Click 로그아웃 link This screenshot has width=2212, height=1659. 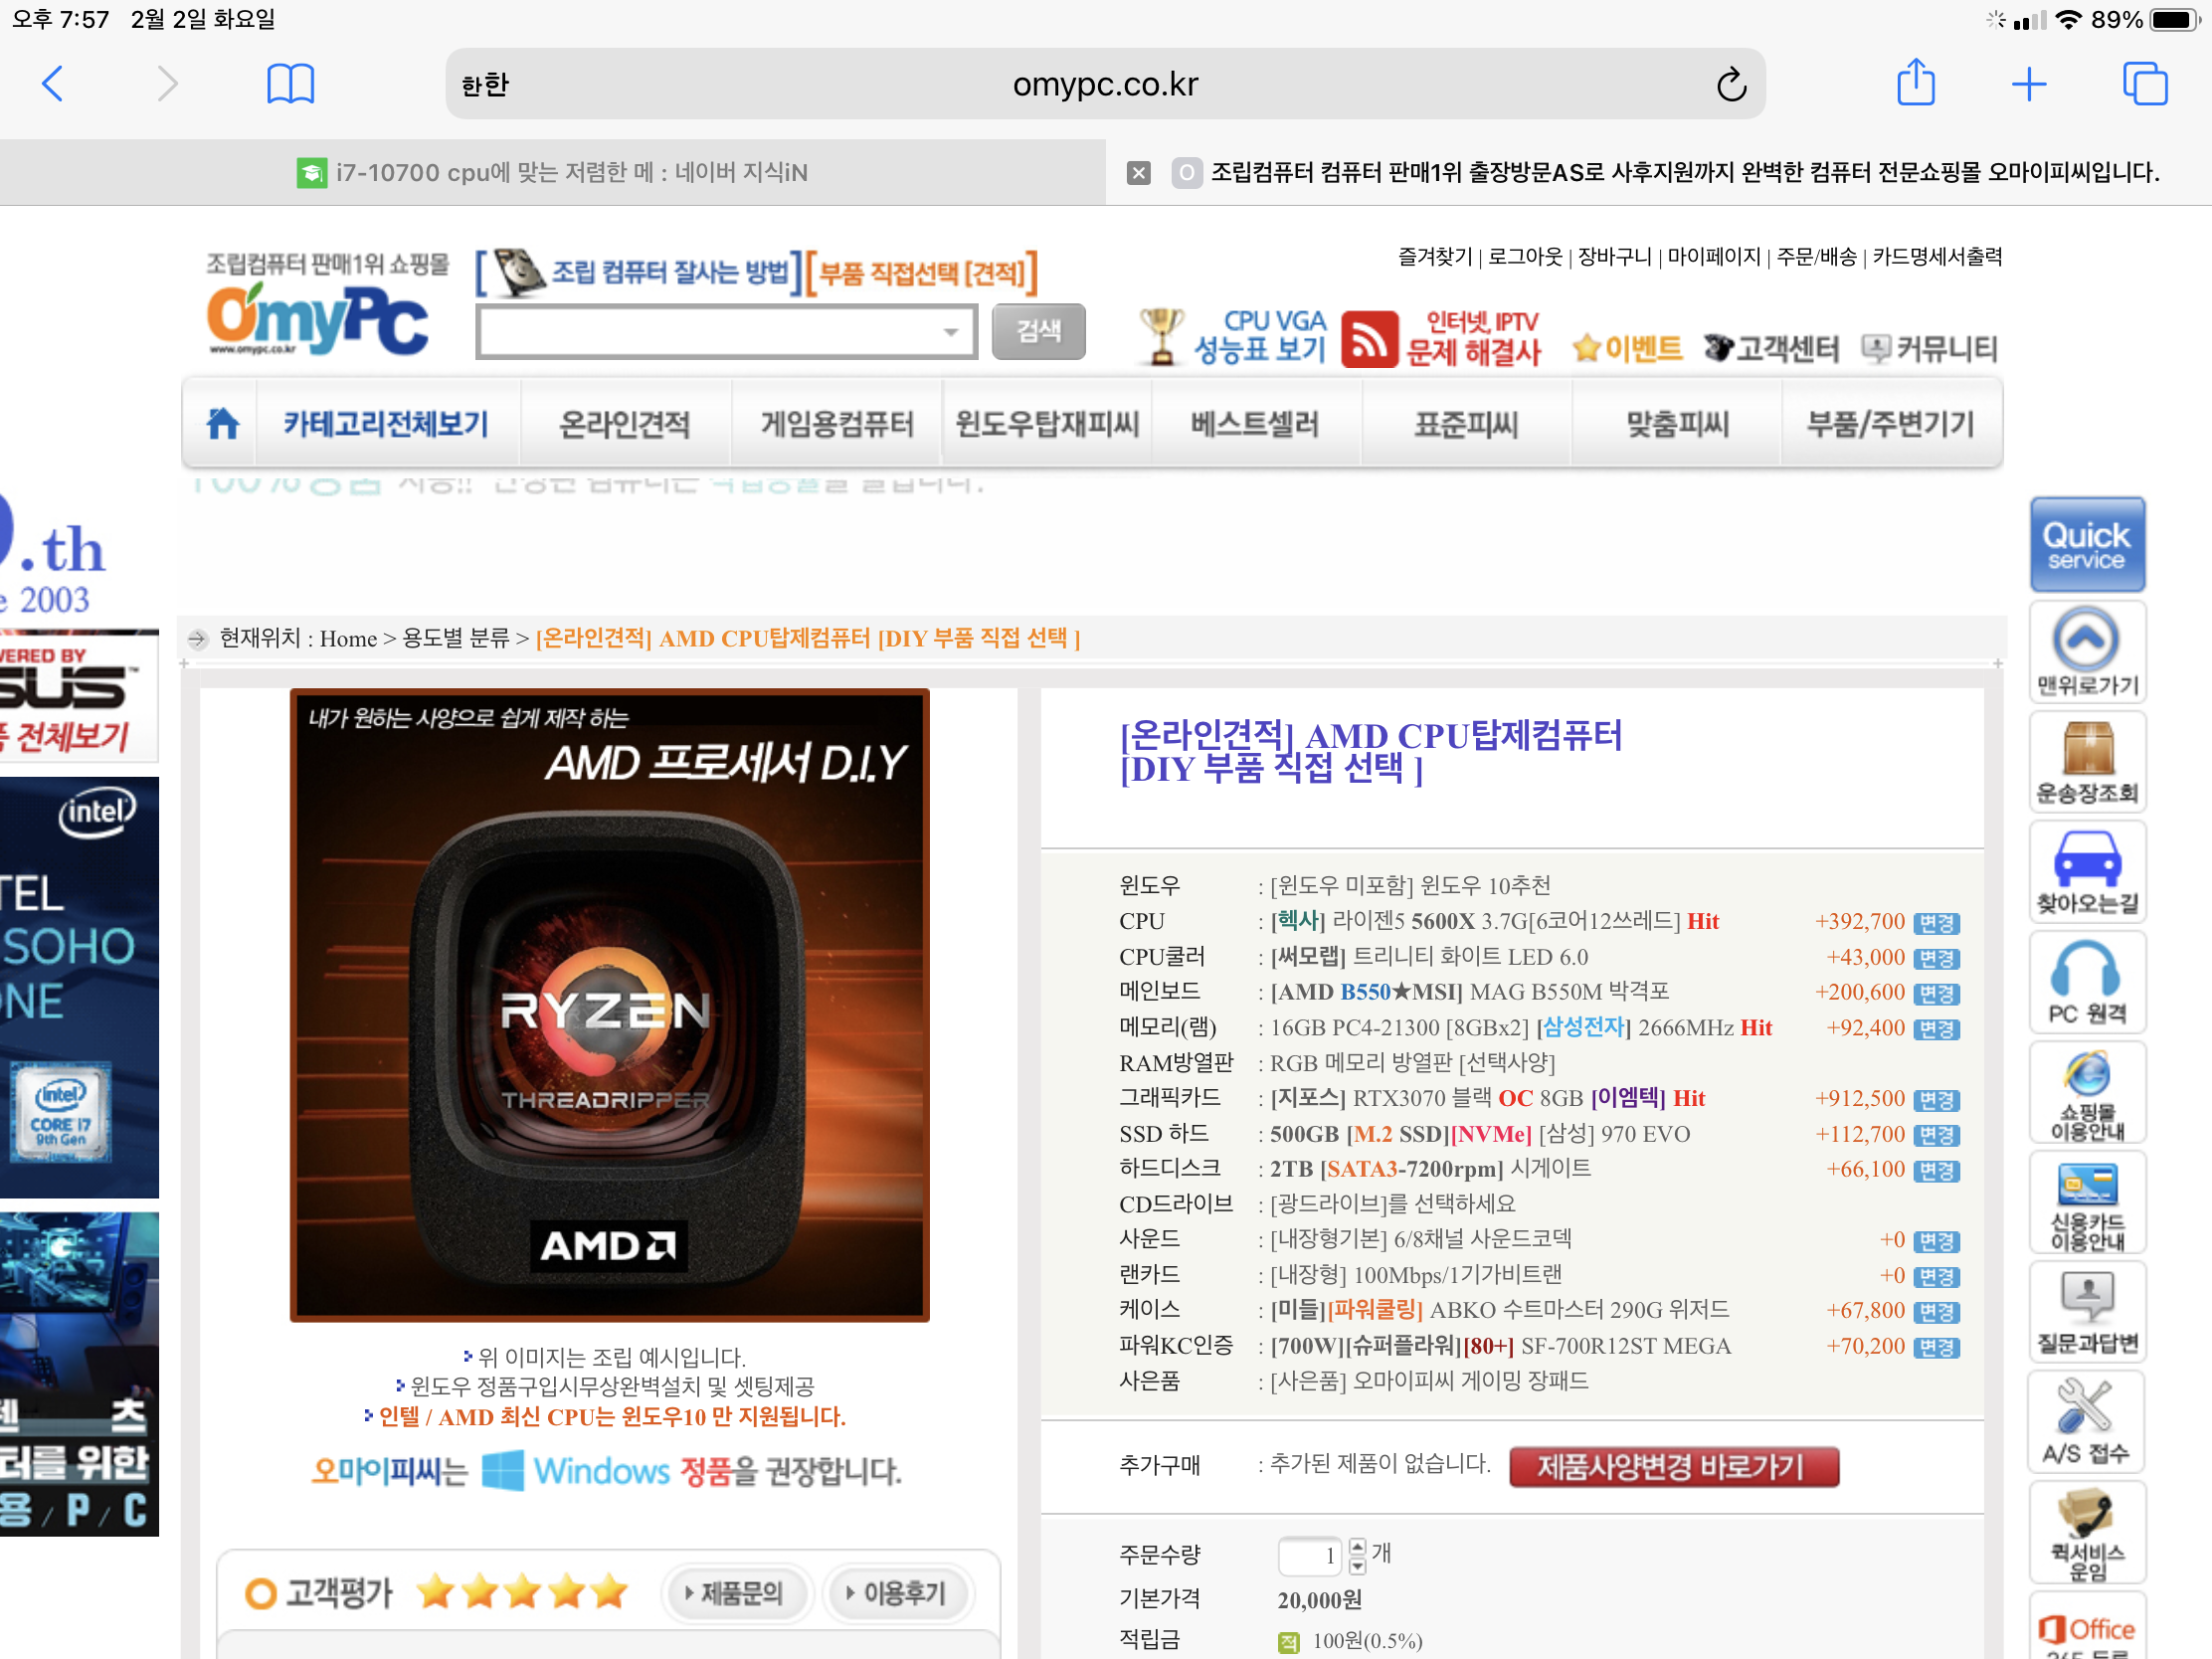tap(1525, 257)
